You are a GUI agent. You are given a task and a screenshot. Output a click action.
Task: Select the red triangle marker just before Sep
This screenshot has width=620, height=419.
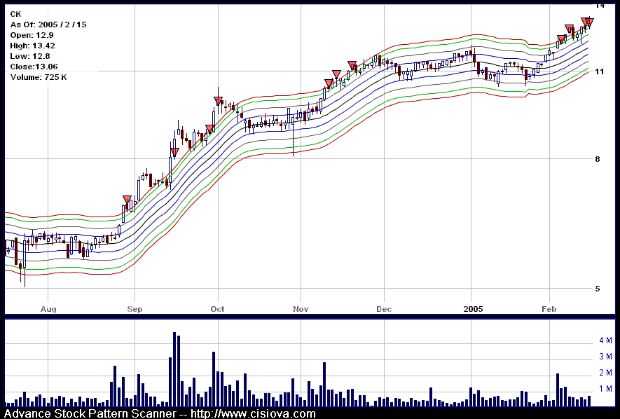(127, 199)
